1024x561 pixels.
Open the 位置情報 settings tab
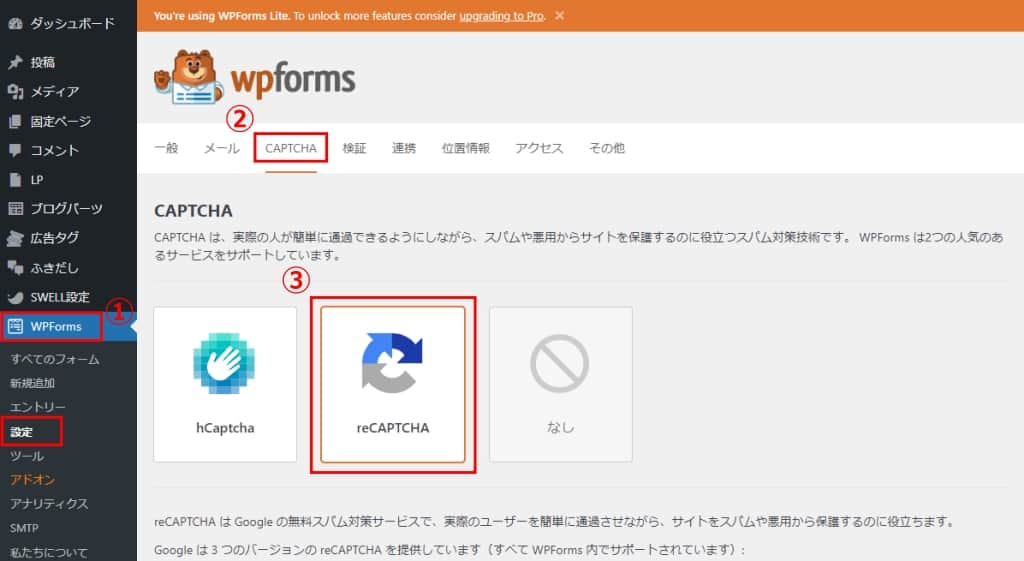coord(466,148)
